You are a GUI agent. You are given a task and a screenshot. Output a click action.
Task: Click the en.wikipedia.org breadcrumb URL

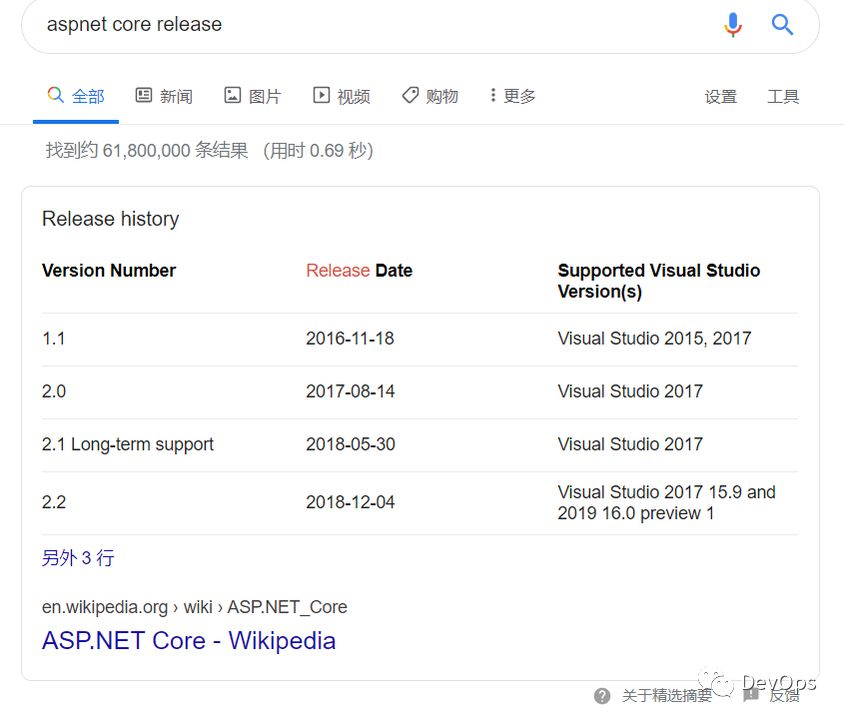click(x=194, y=607)
